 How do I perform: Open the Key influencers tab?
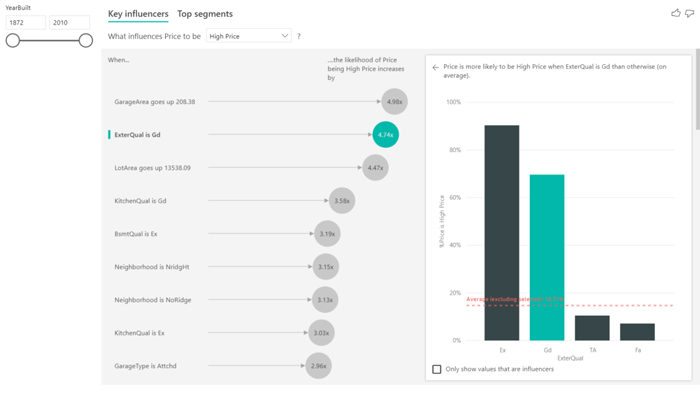click(138, 14)
